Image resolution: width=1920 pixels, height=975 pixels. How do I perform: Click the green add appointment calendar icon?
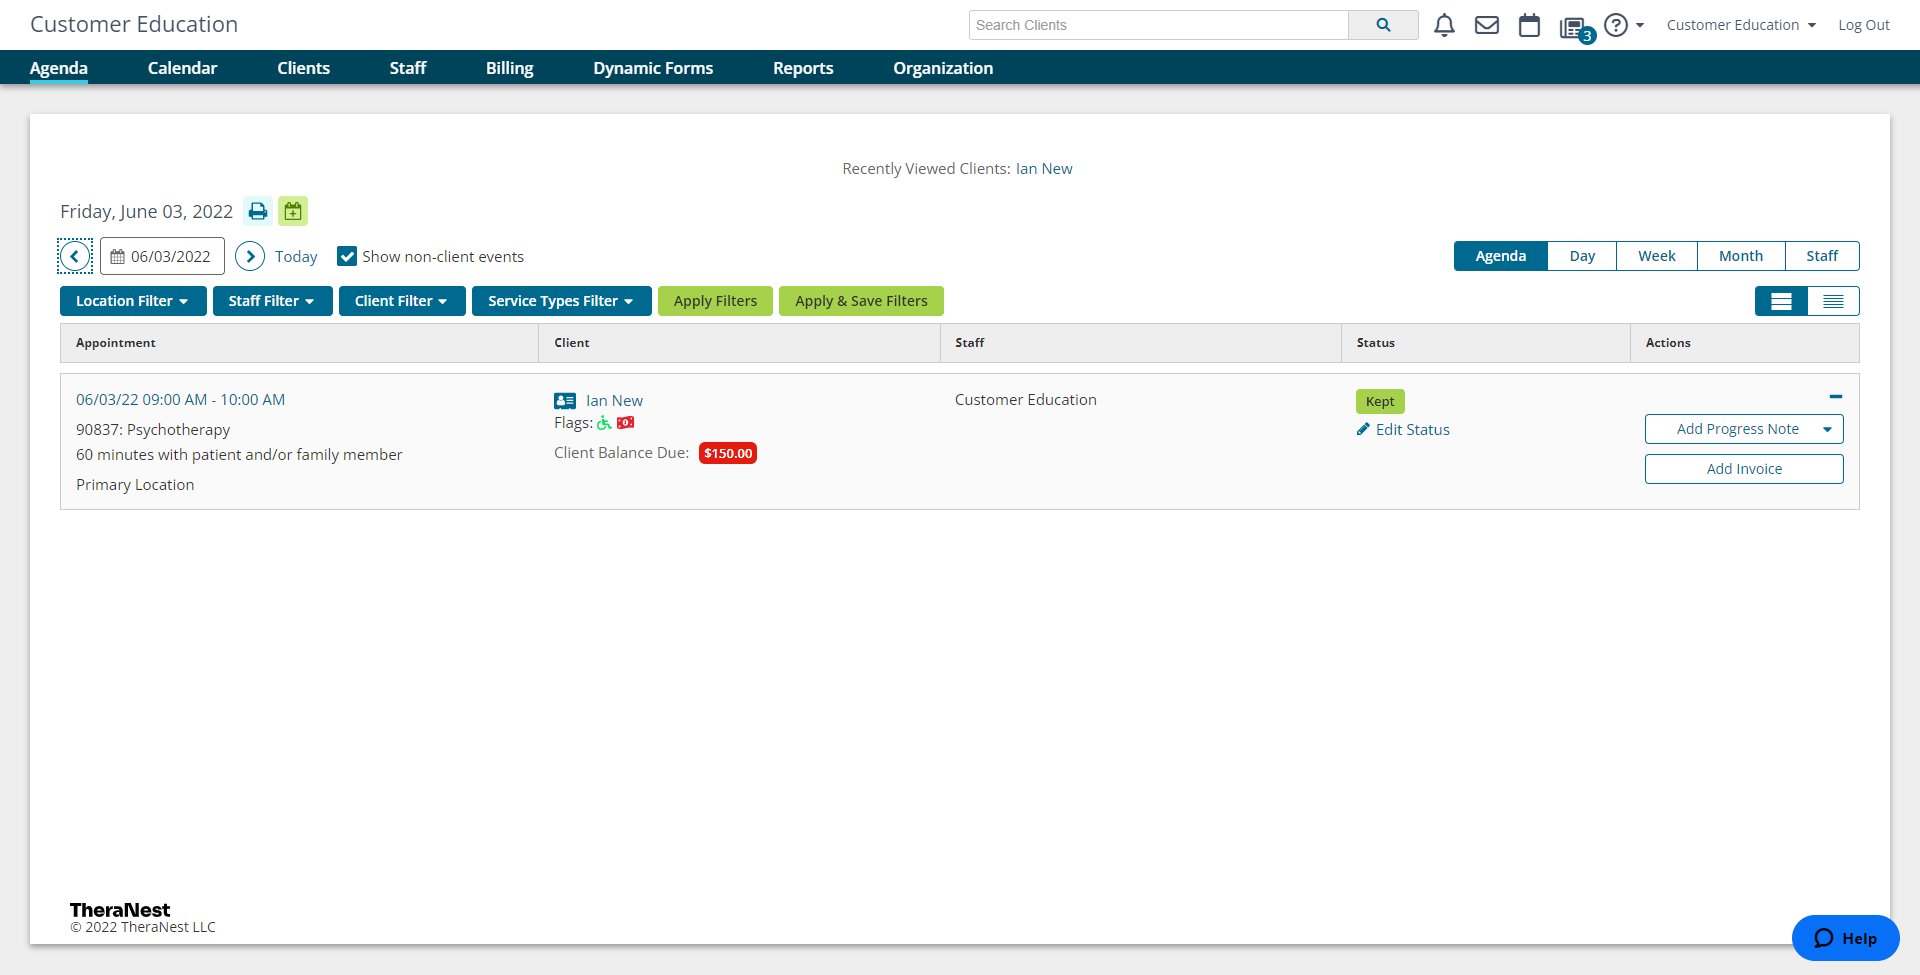293,211
